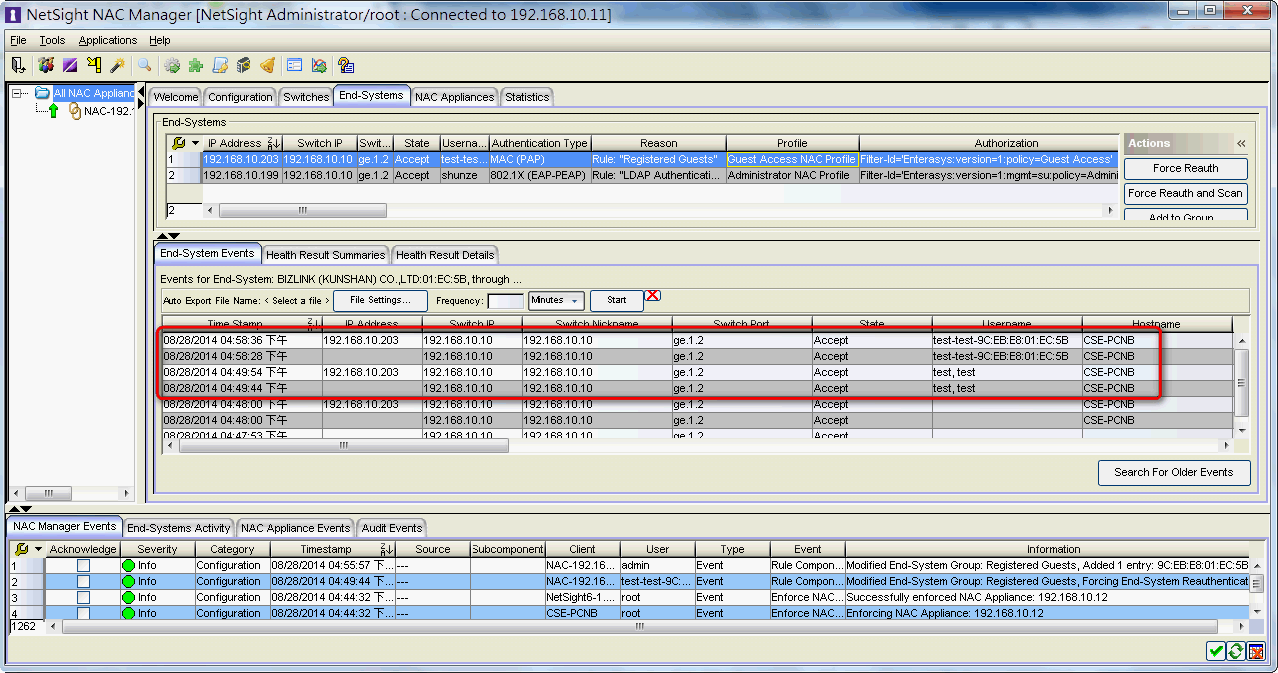This screenshot has width=1278, height=673.
Task: Click the Guest Access NAC Profile cell
Action: click(x=792, y=159)
